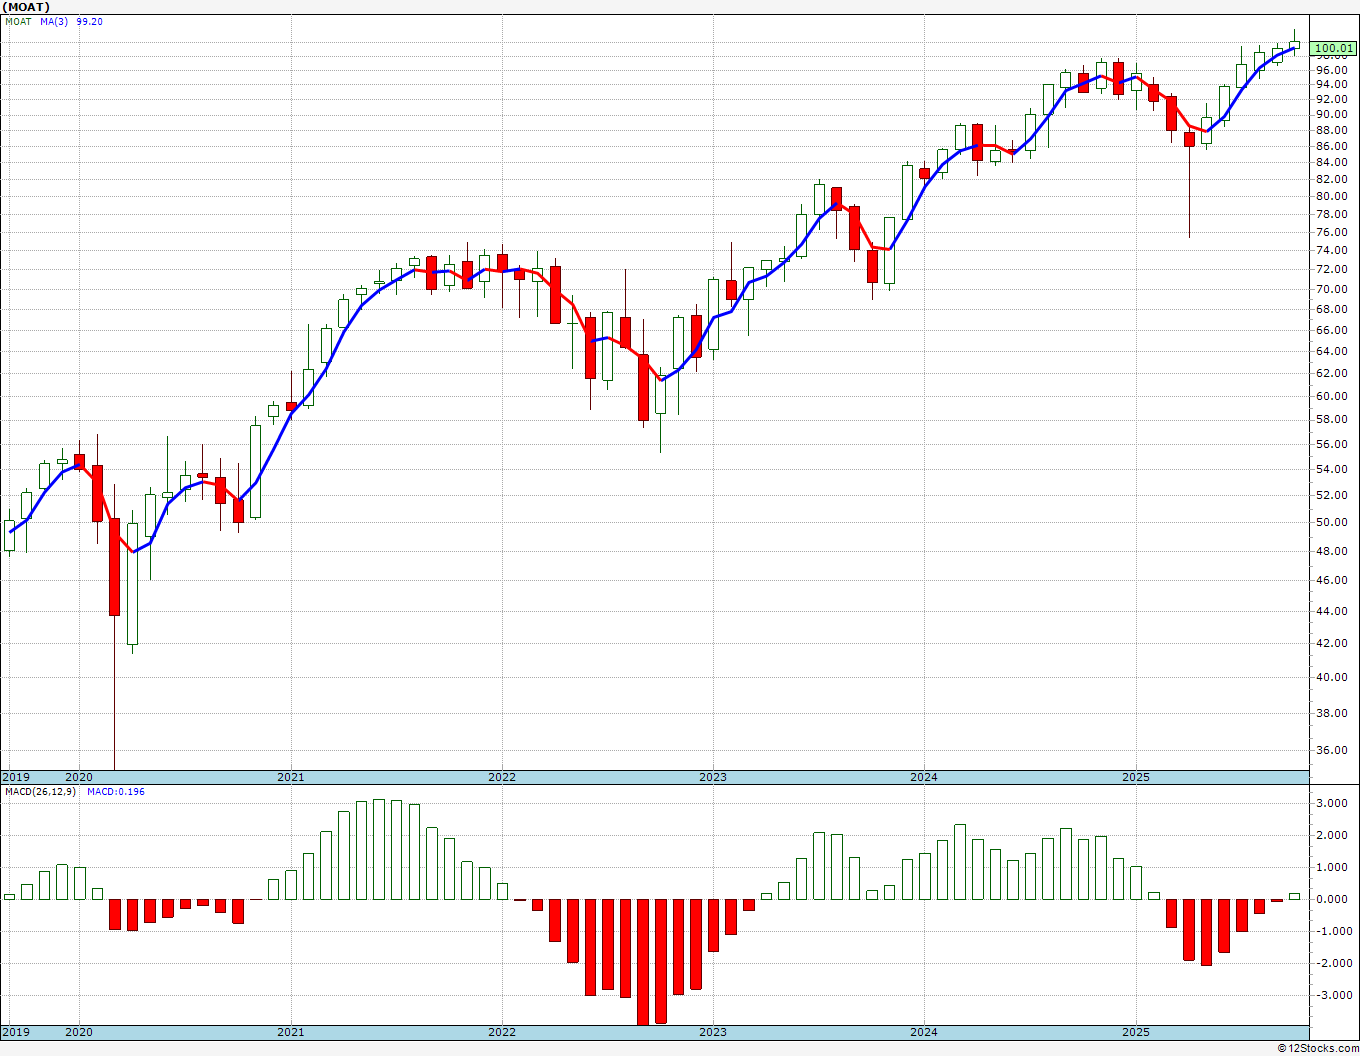
Task: Click the 36.00 price axis label
Action: click(1330, 752)
